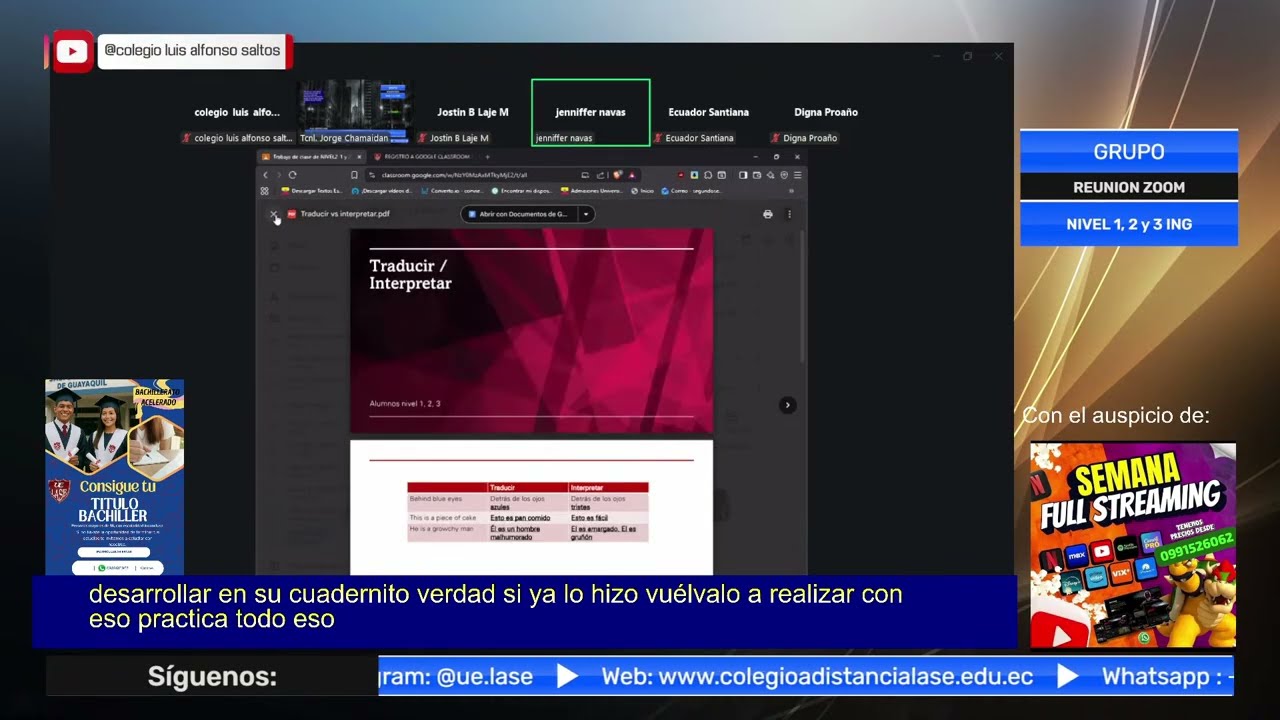This screenshot has height=720, width=1280.
Task: Click the bookmark icon beside address bar
Action: (354, 175)
